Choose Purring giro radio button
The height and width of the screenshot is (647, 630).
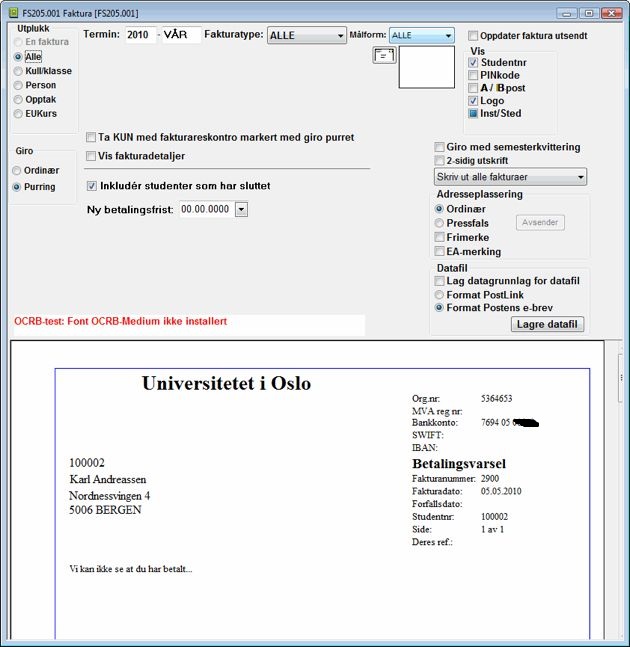pos(17,187)
